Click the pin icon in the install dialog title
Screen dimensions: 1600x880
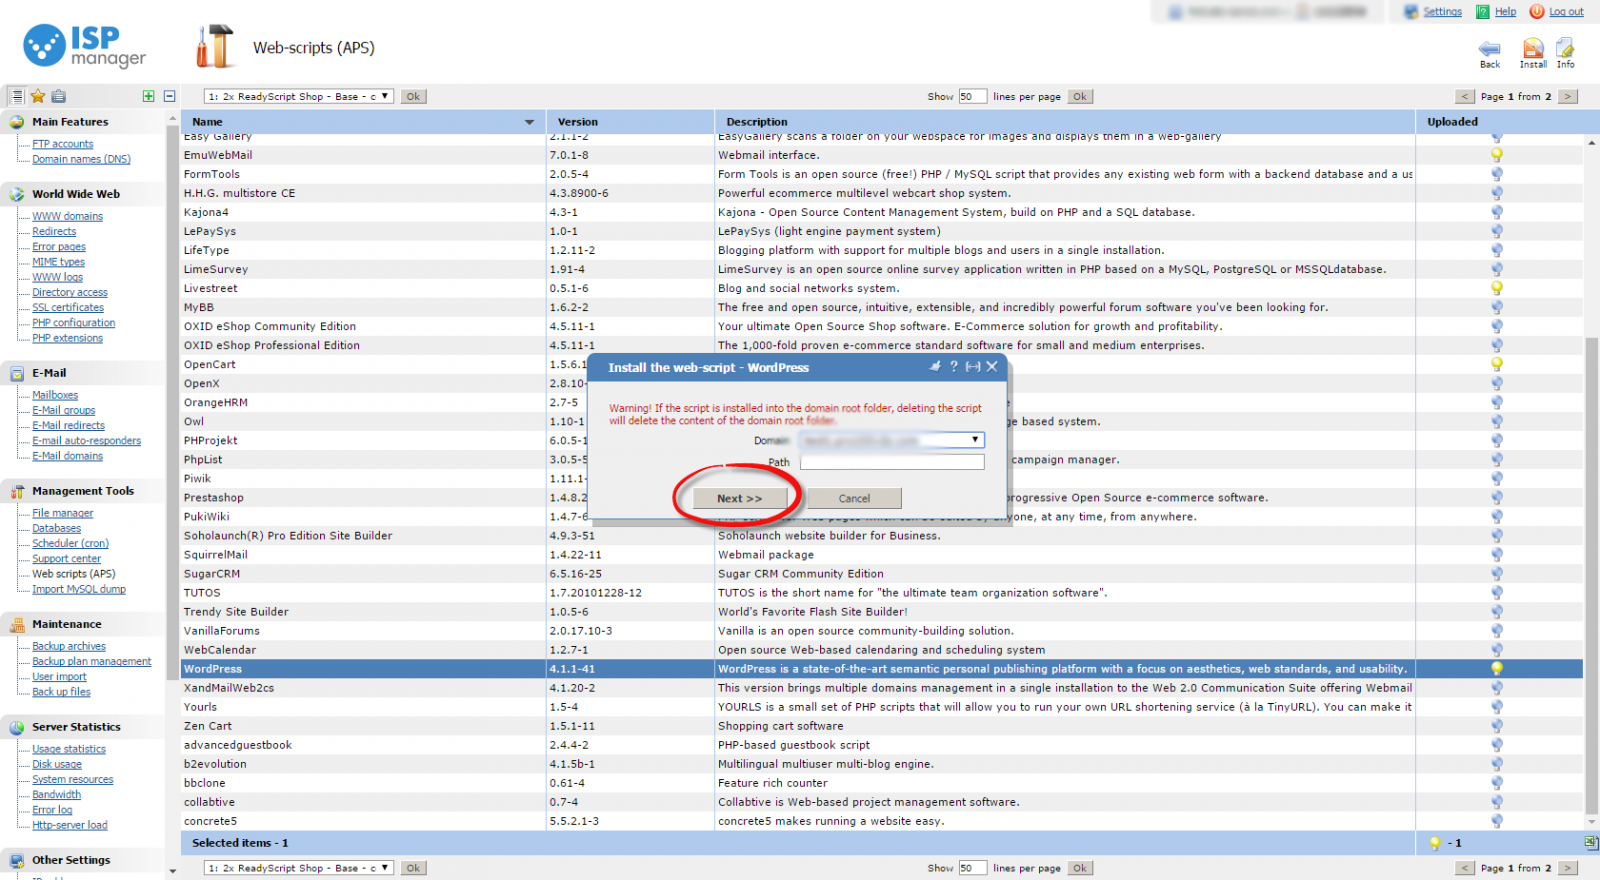coord(935,367)
